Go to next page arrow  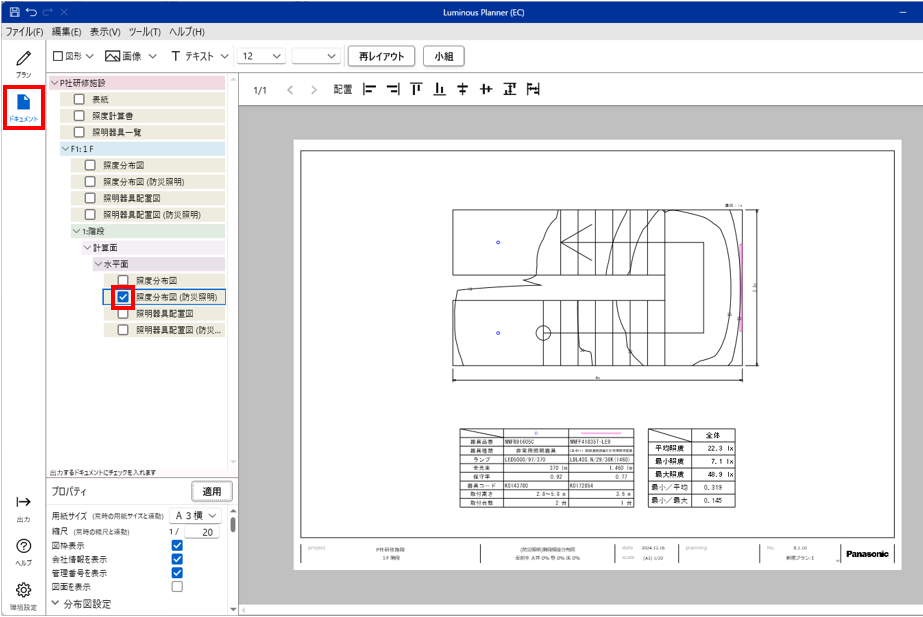pyautogui.click(x=313, y=90)
